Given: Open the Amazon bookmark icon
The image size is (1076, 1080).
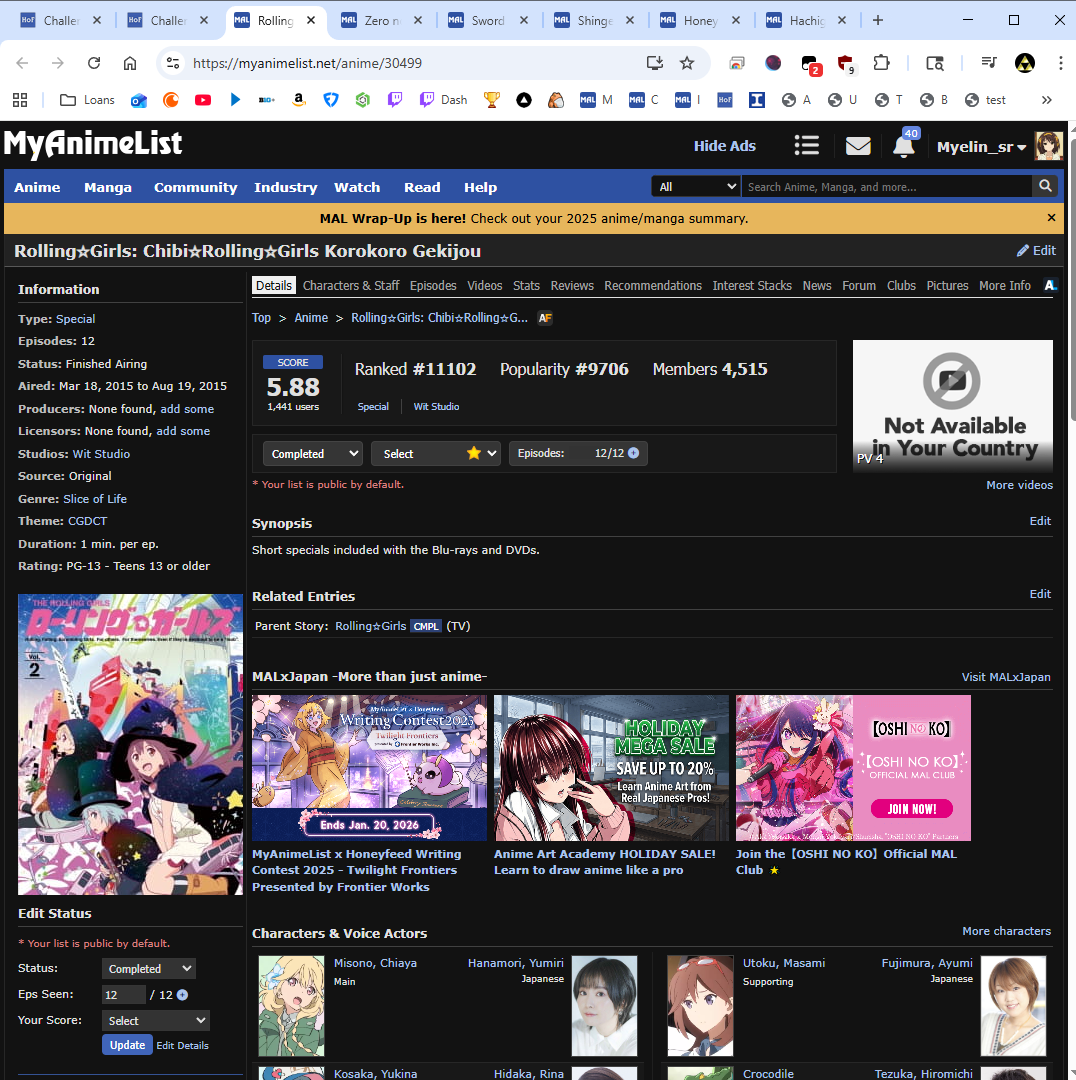Looking at the screenshot, I should click(298, 101).
